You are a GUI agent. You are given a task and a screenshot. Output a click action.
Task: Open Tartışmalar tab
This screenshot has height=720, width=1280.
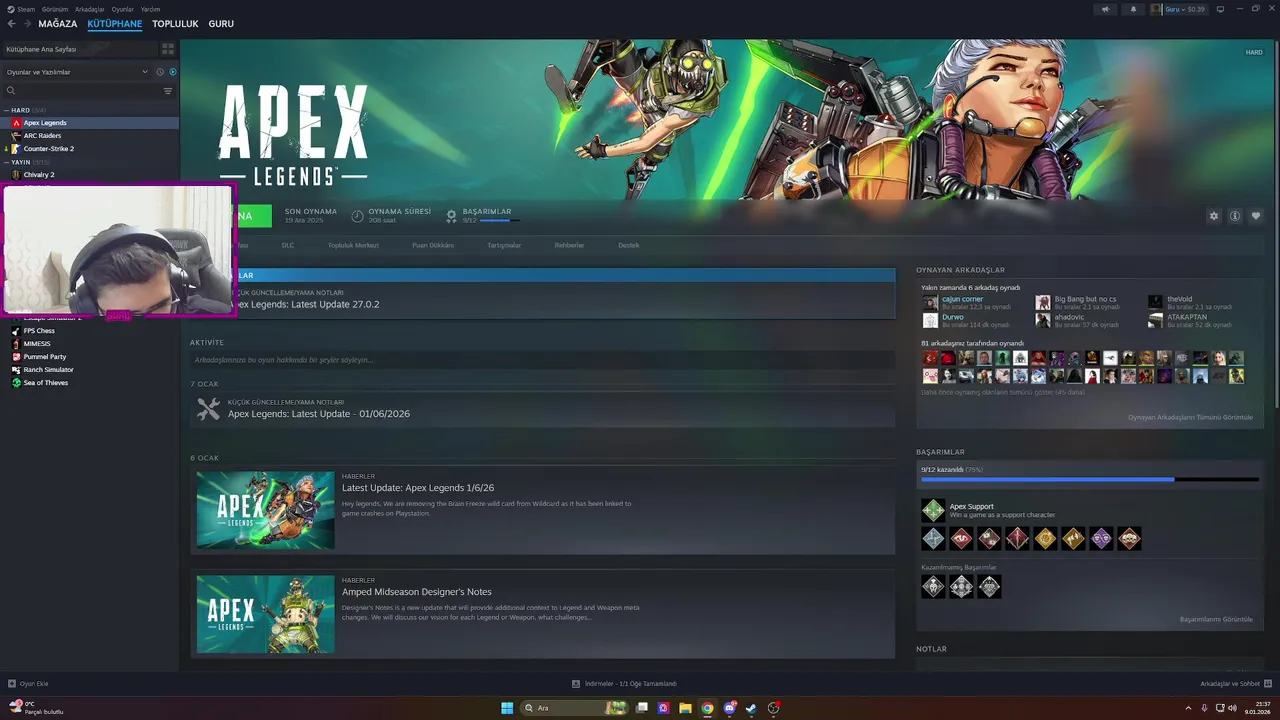pos(504,245)
